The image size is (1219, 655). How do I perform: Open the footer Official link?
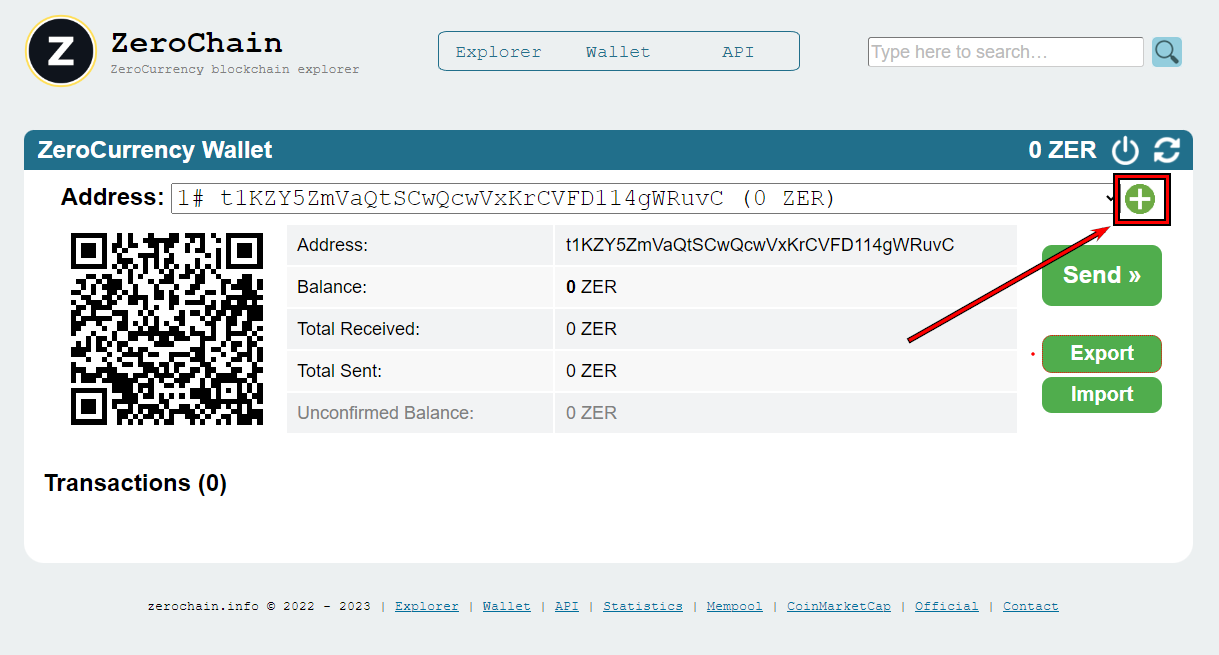(947, 606)
